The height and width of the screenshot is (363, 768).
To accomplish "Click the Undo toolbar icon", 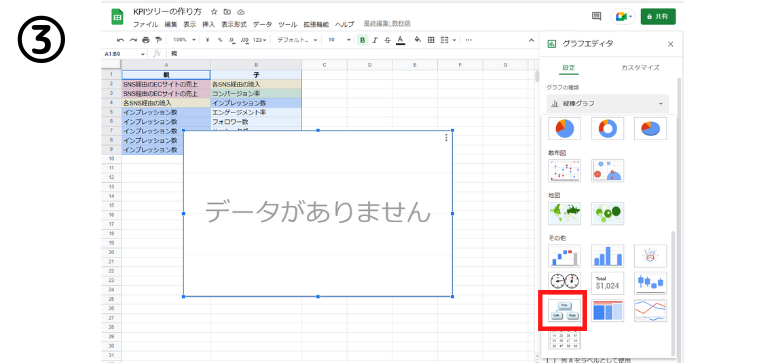I will point(120,40).
